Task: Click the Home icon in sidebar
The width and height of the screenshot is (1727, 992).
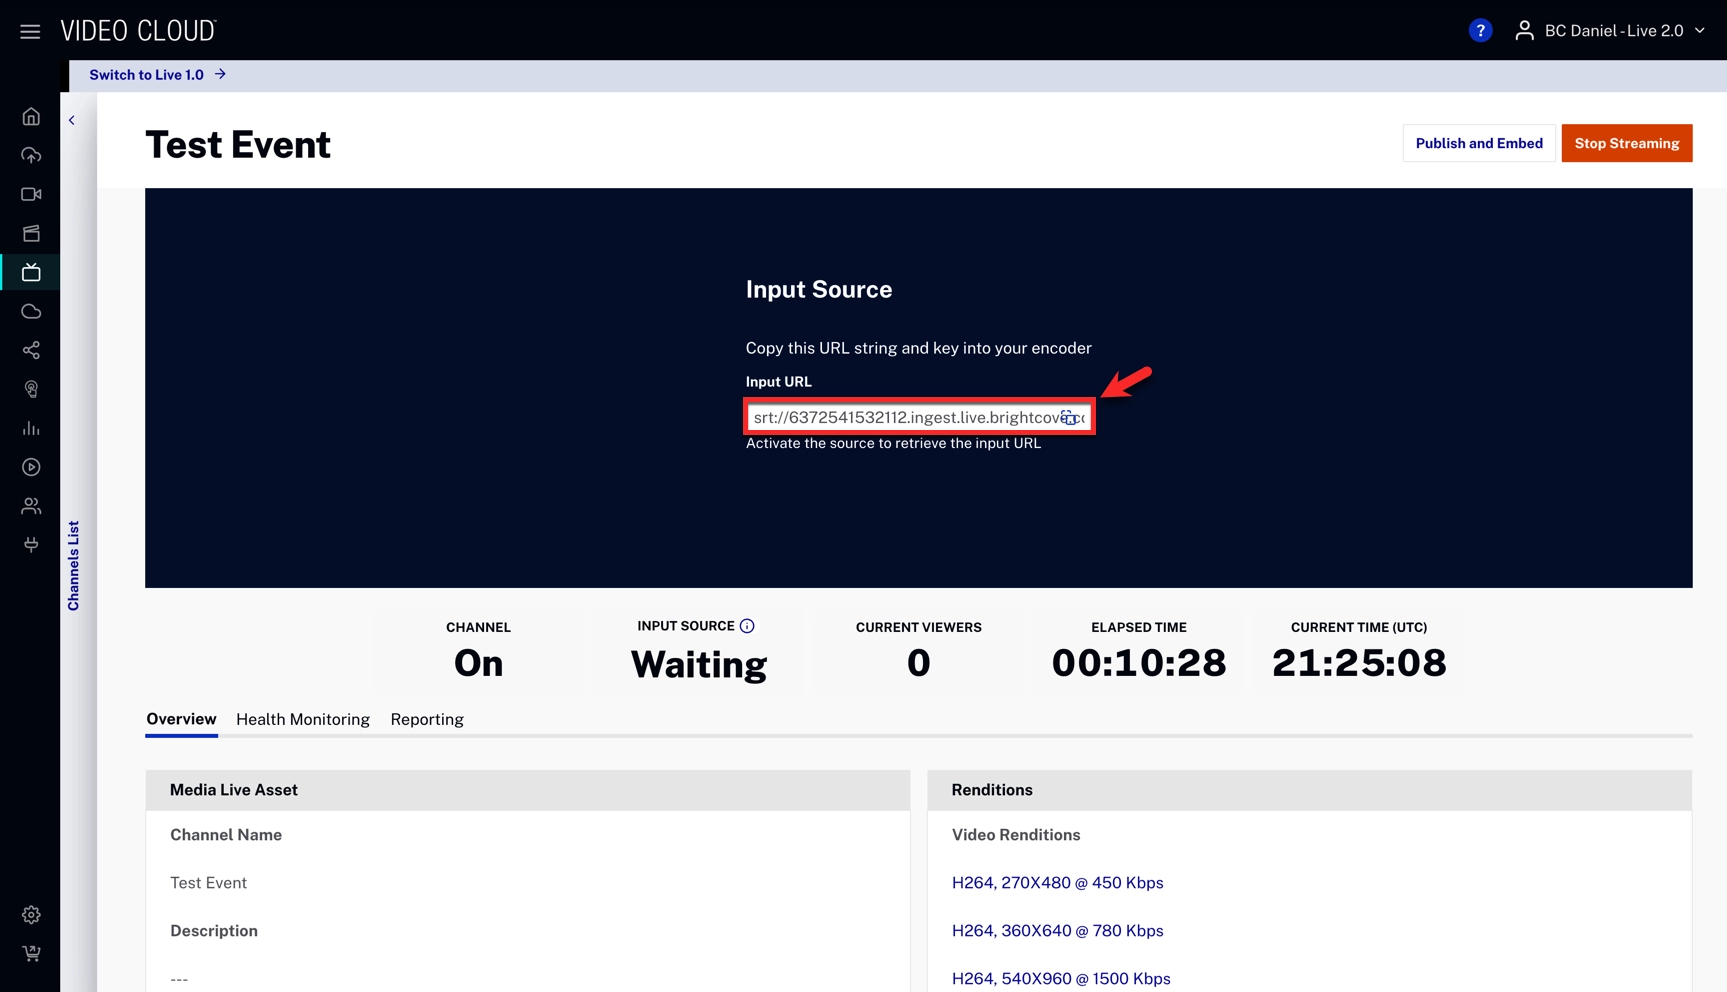Action: click(x=31, y=117)
